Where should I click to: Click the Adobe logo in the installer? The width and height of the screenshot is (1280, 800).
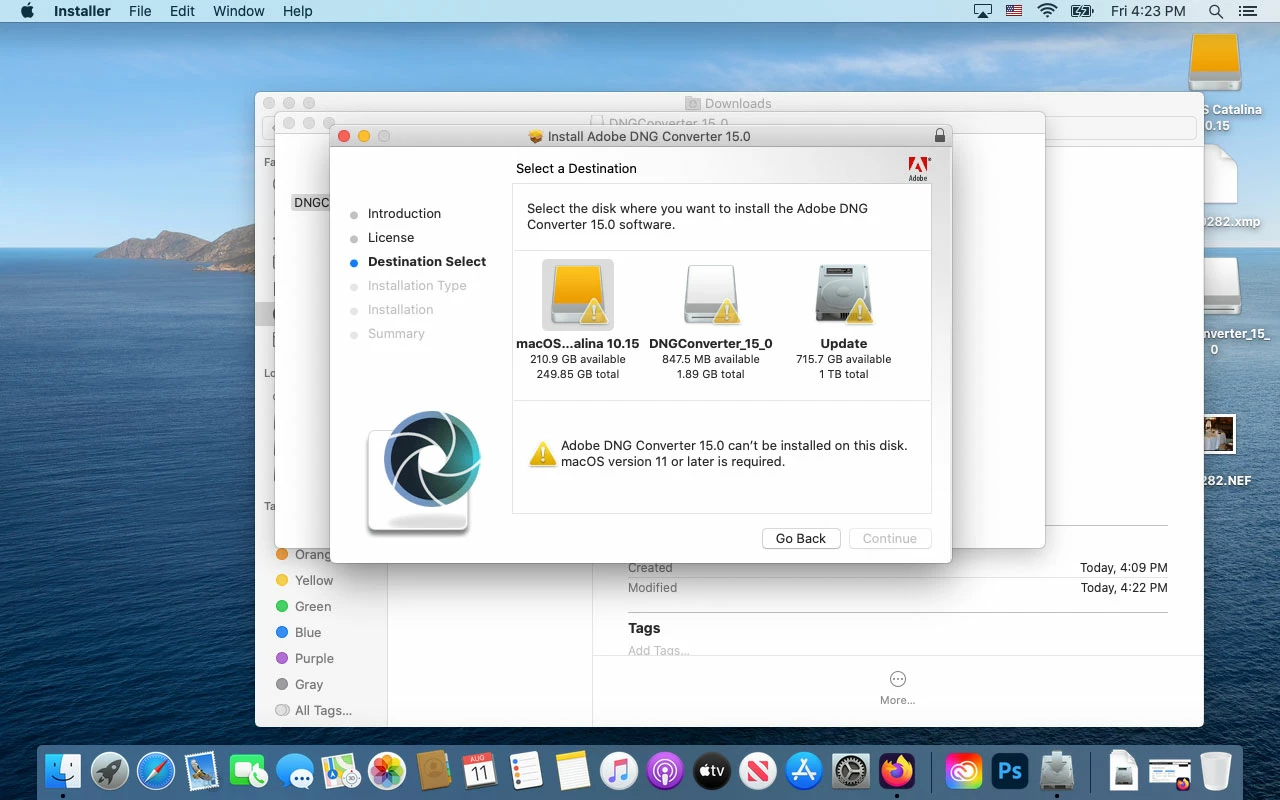(x=918, y=169)
